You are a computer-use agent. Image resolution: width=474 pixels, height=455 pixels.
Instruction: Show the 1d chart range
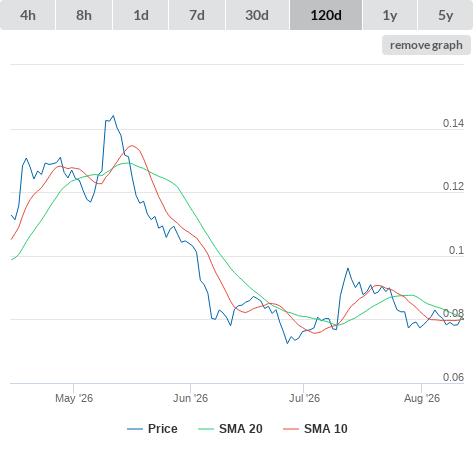(141, 15)
